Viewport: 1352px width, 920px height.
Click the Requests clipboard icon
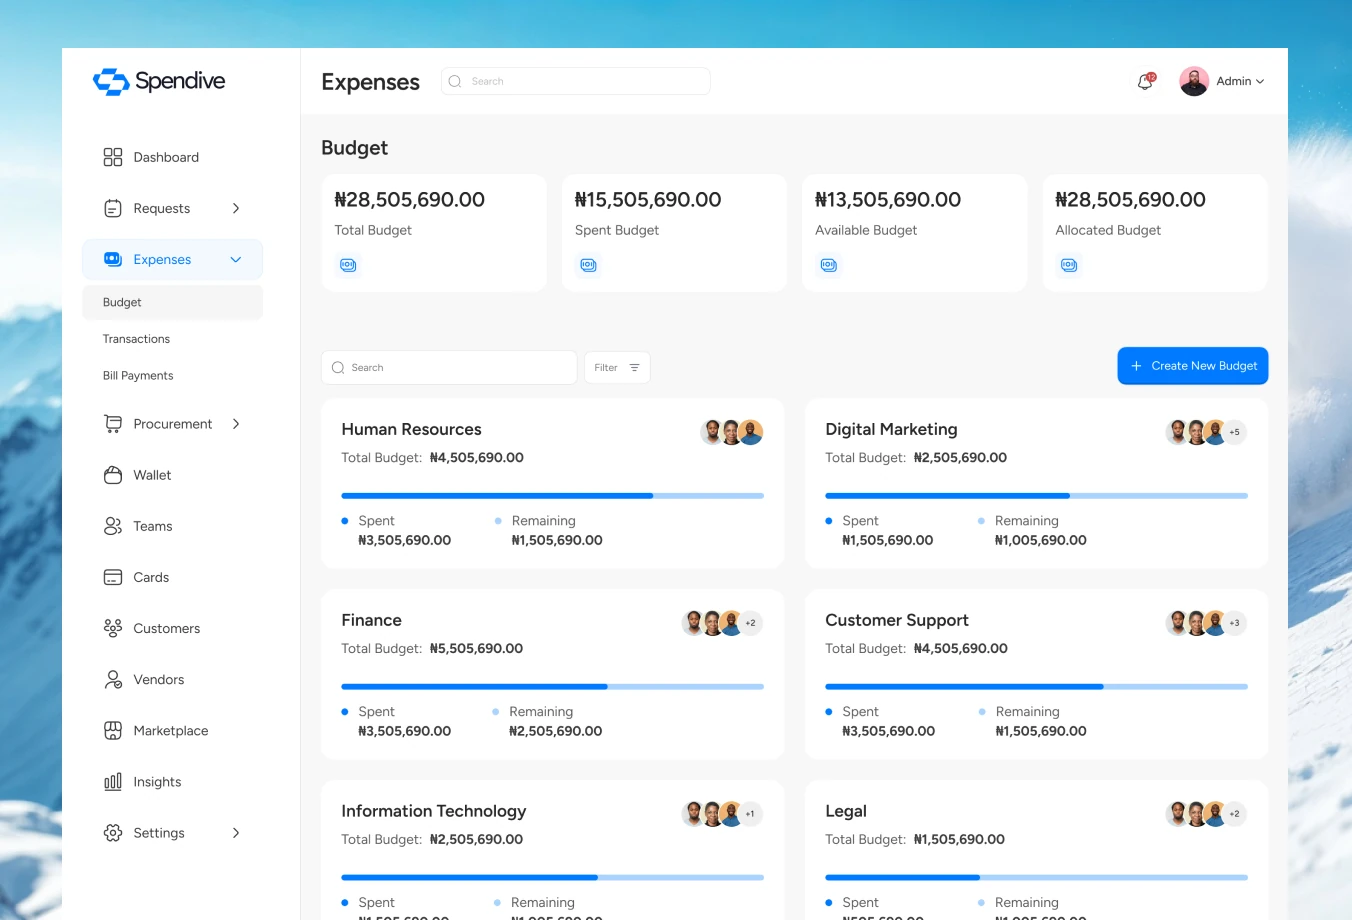113,208
